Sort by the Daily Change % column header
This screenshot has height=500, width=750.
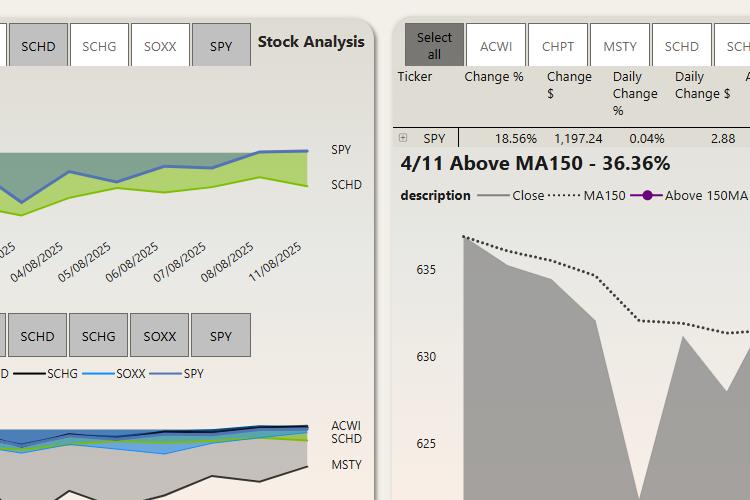click(635, 93)
